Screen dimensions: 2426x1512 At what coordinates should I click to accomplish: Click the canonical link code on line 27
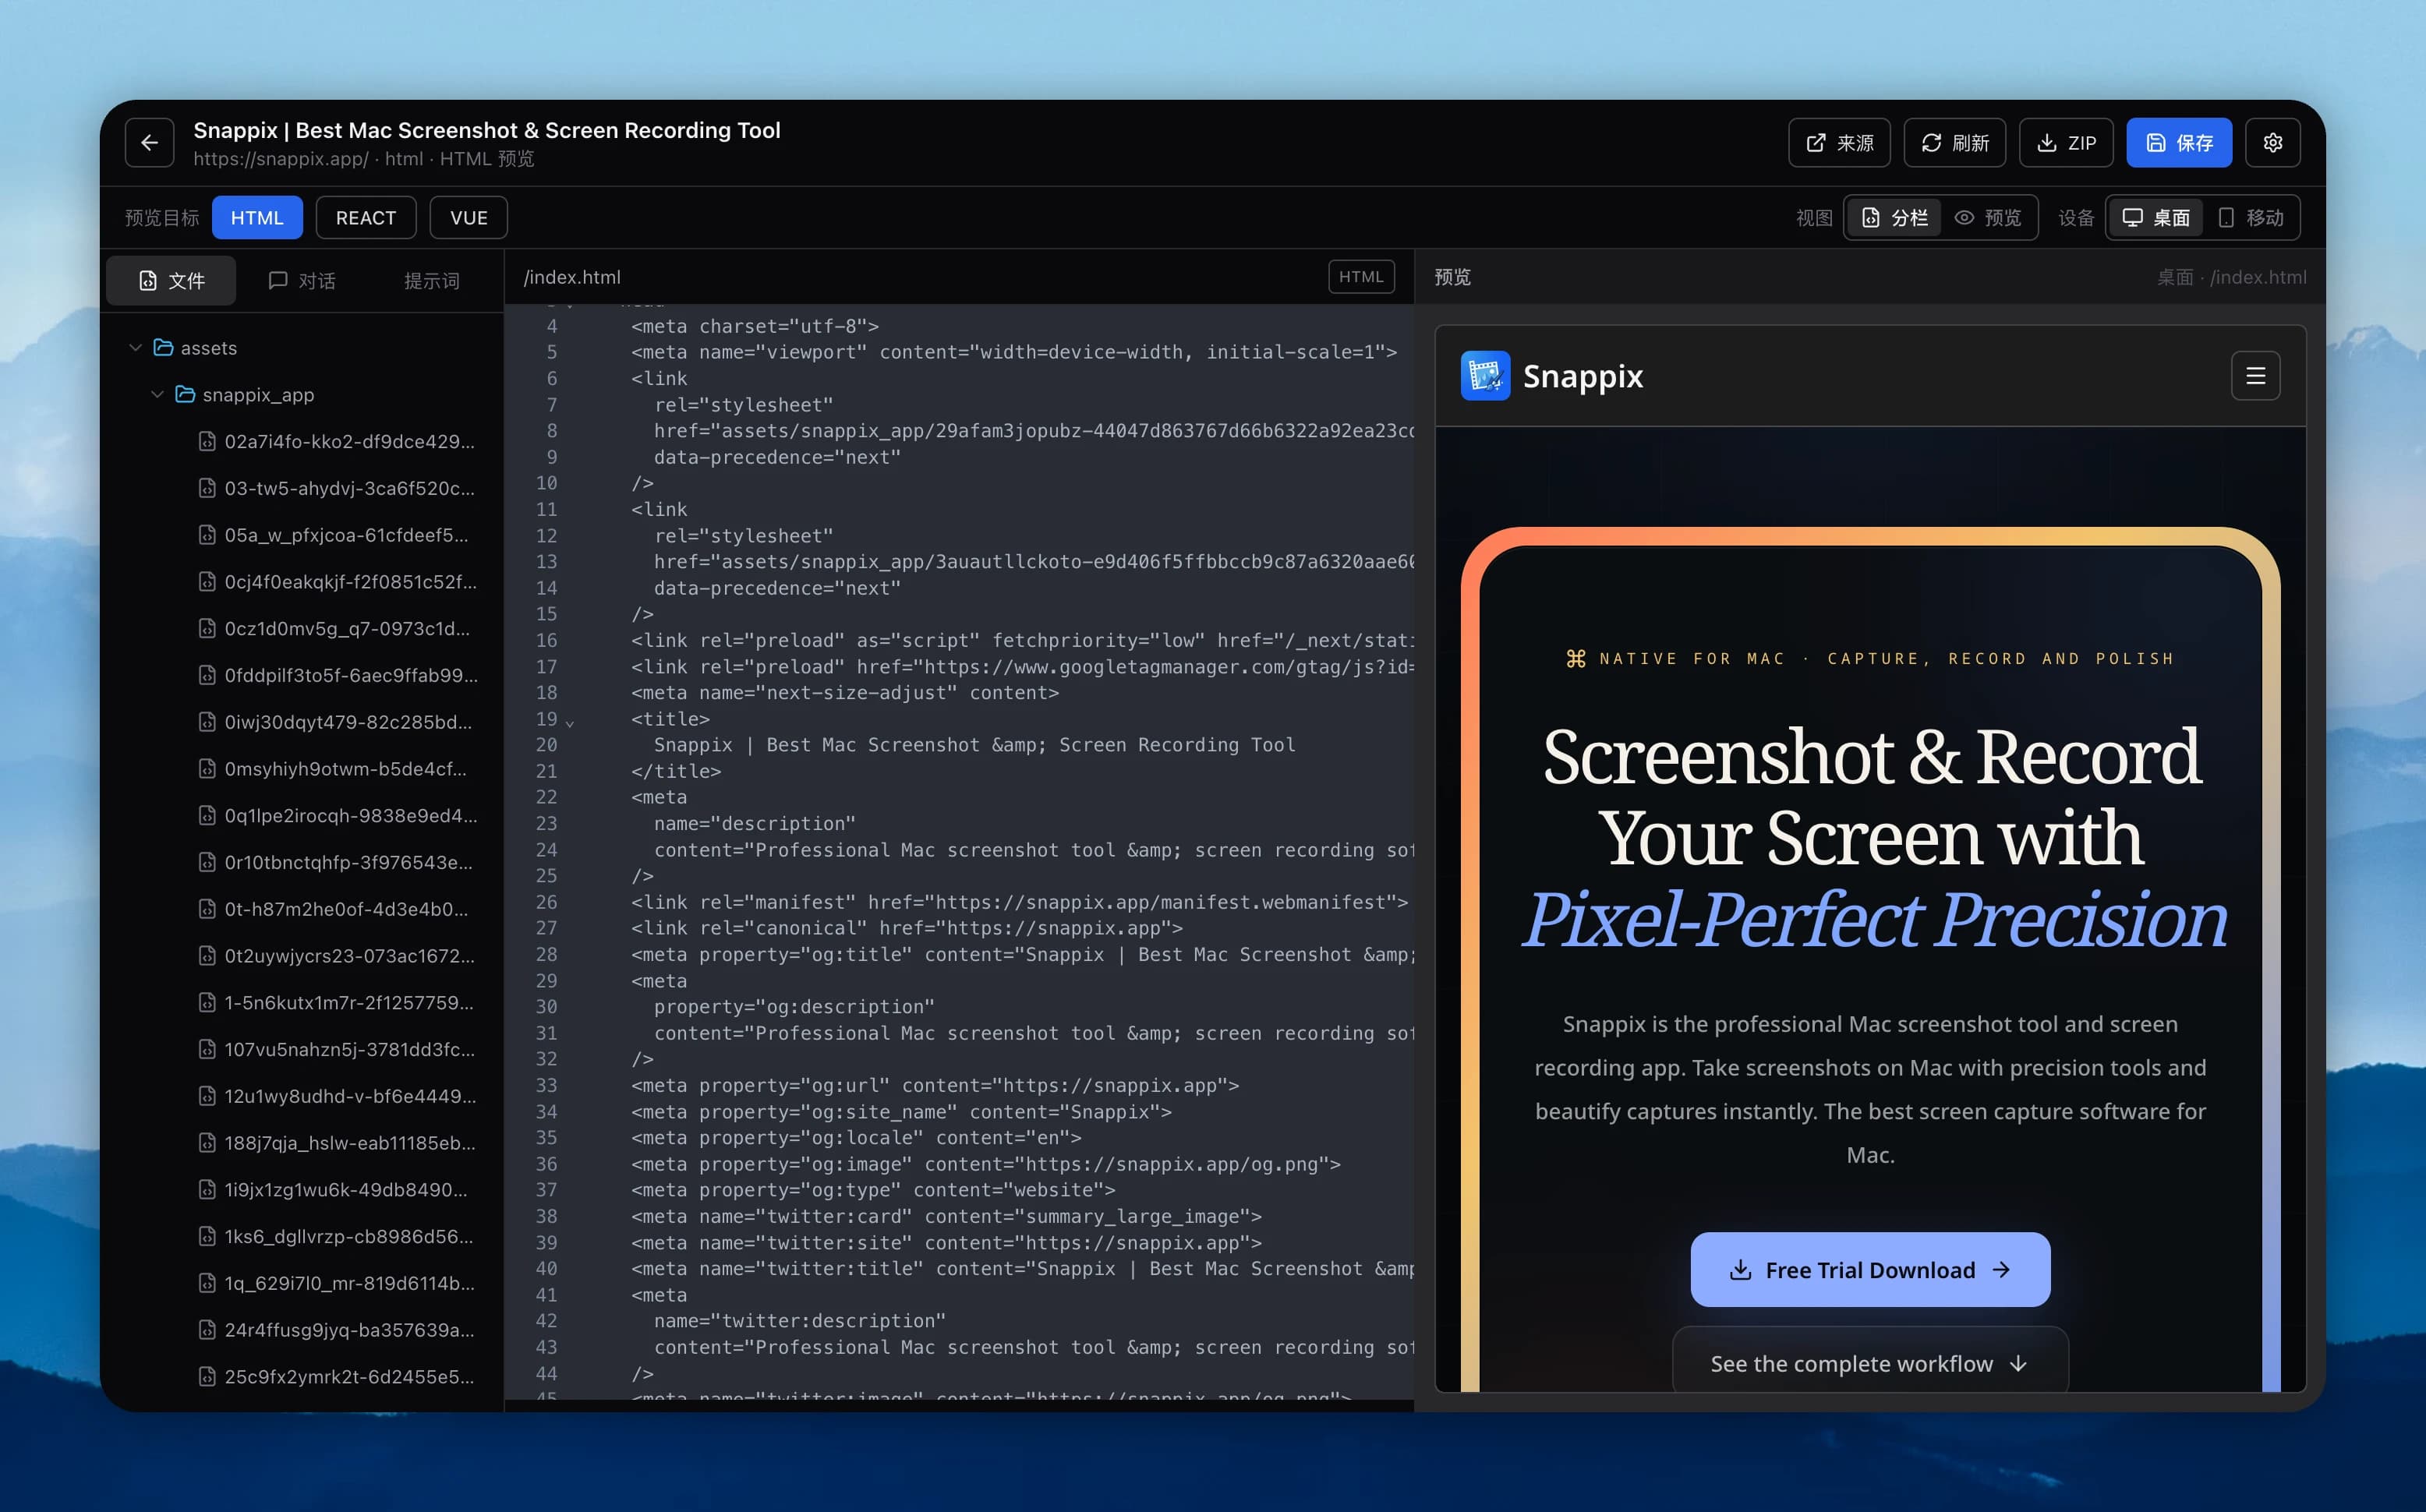[906, 928]
